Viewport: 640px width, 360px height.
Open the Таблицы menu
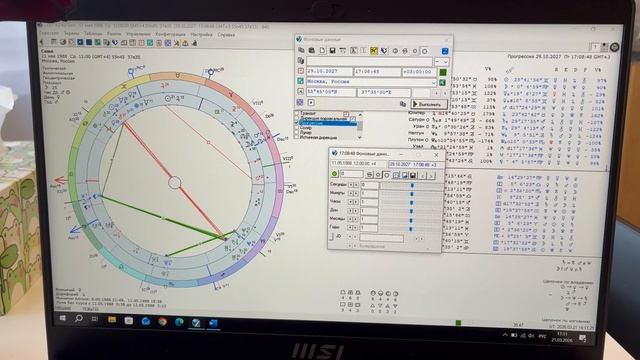click(x=93, y=34)
